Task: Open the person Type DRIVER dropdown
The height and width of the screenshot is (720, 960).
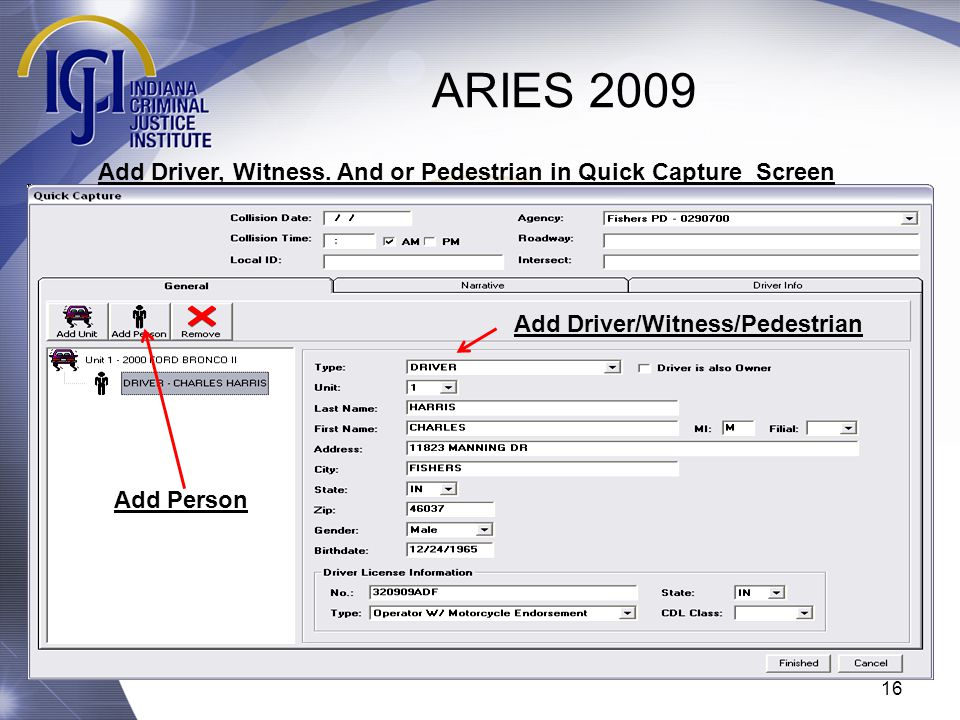Action: [x=612, y=367]
